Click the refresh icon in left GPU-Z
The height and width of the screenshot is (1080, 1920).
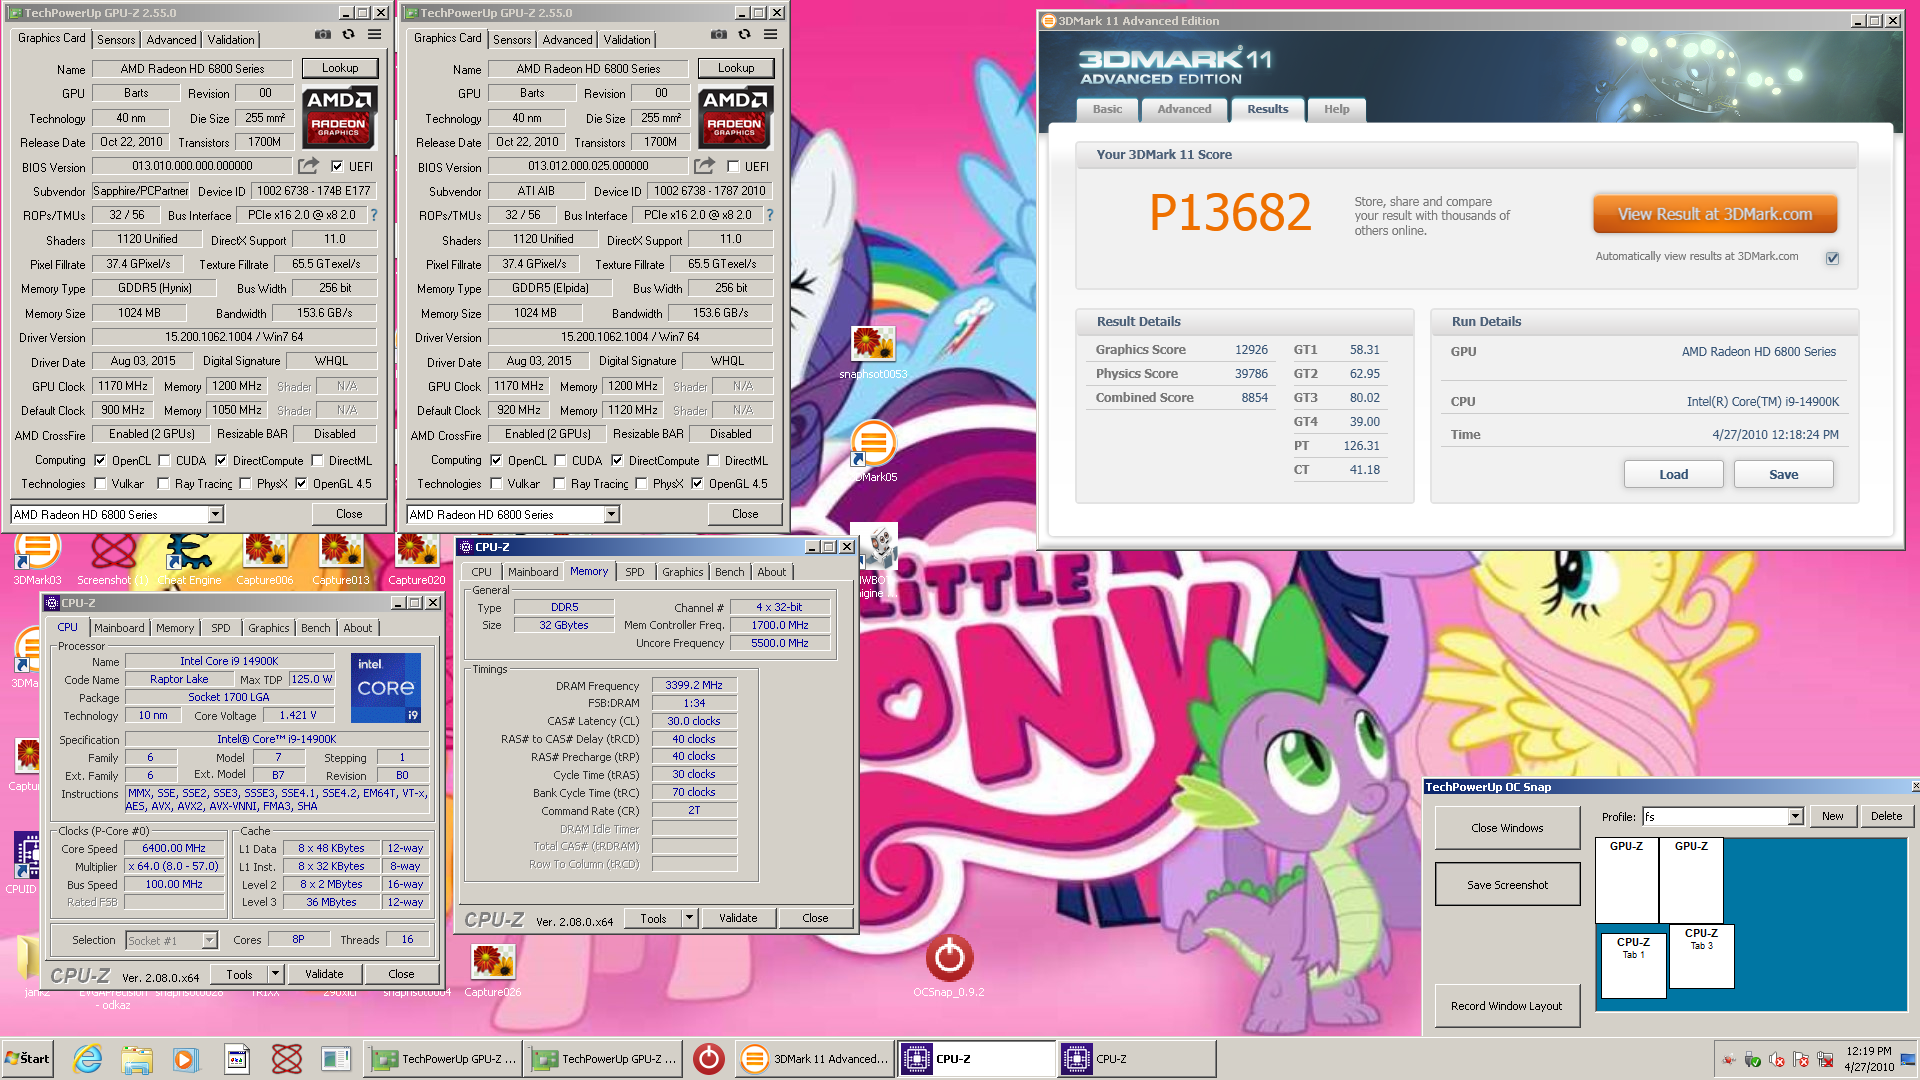point(348,35)
